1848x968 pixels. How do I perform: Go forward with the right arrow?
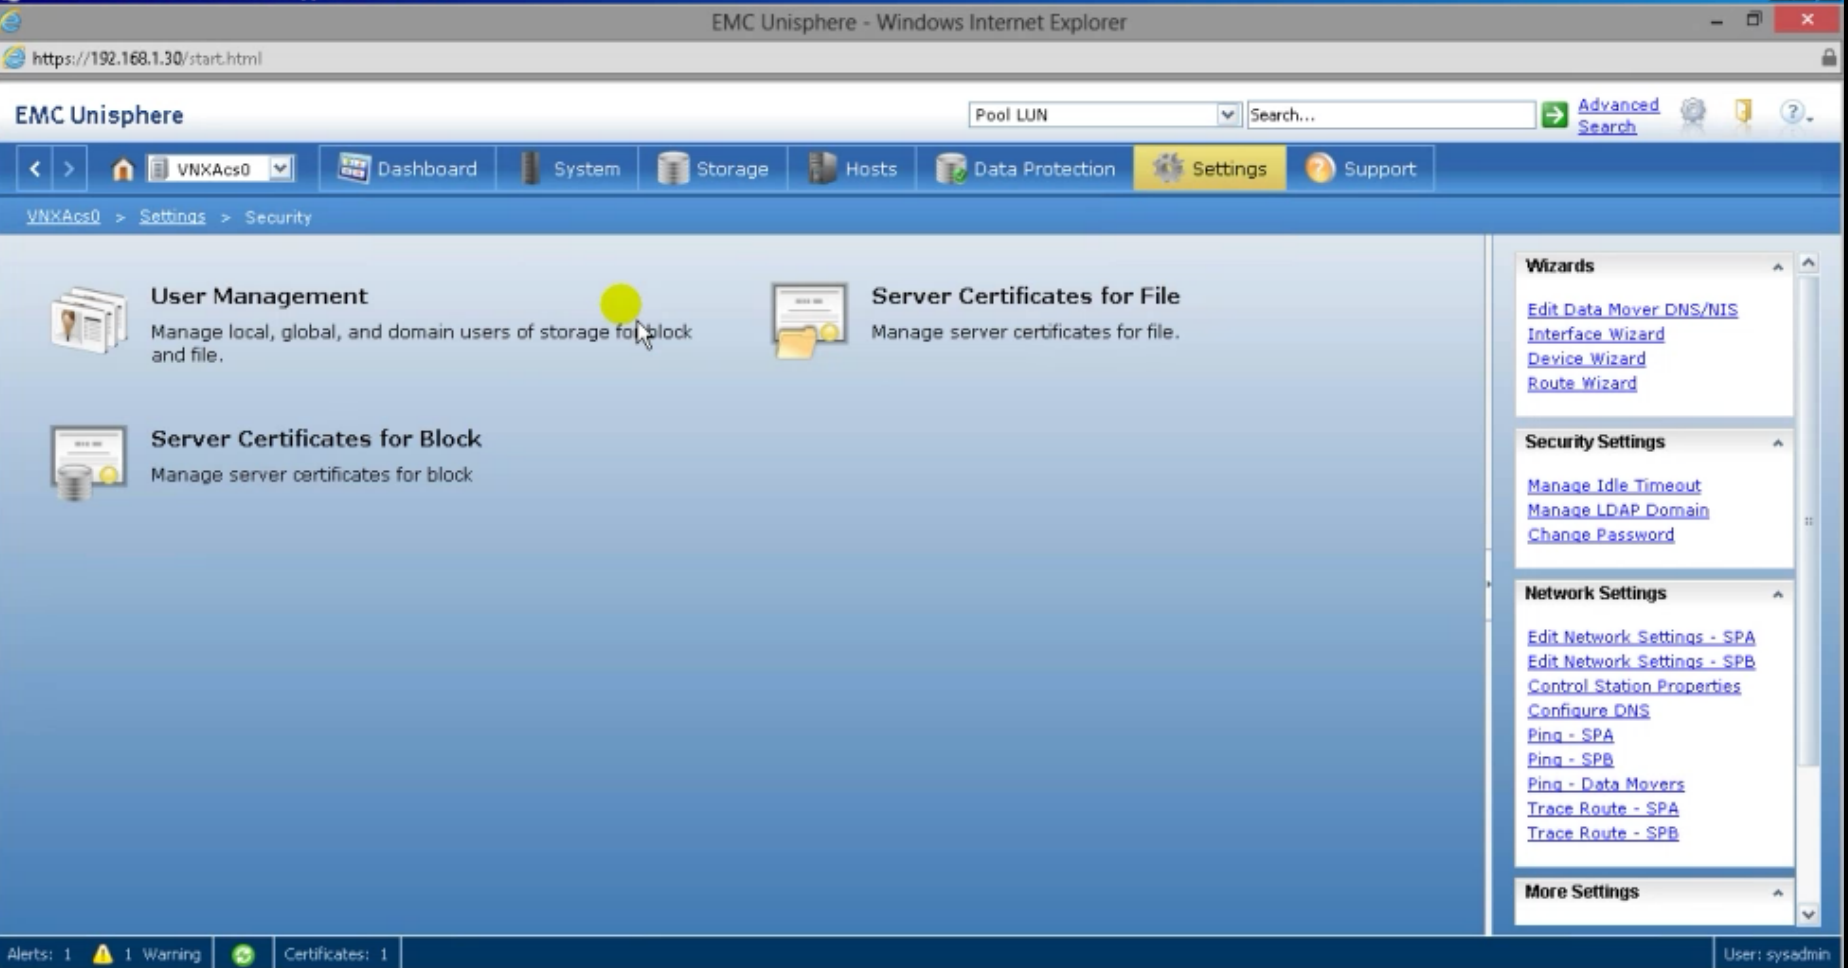click(x=68, y=169)
